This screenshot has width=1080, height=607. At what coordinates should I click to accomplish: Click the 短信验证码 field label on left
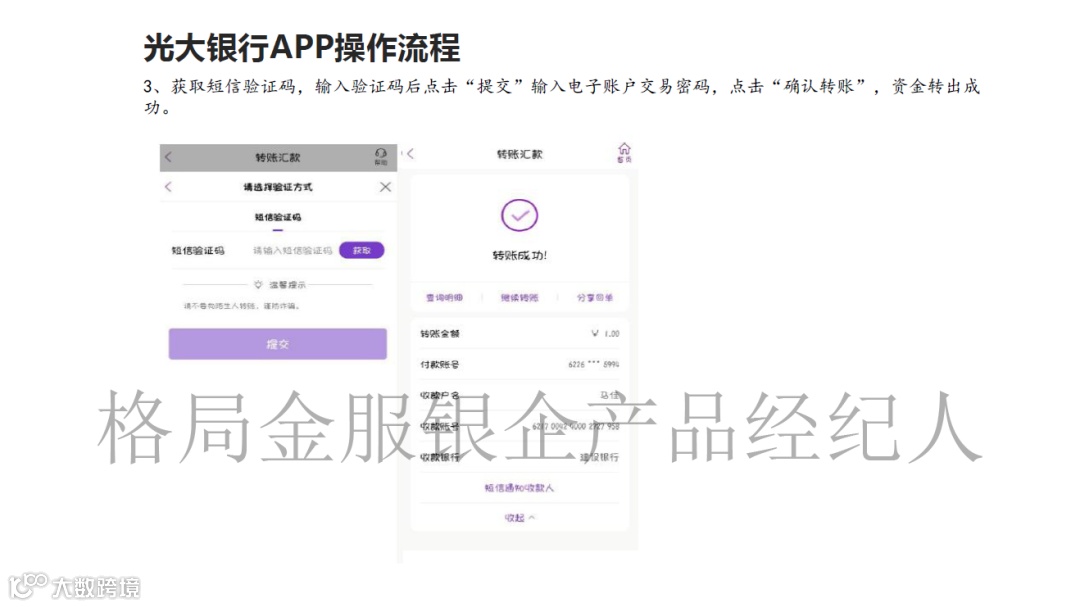198,251
